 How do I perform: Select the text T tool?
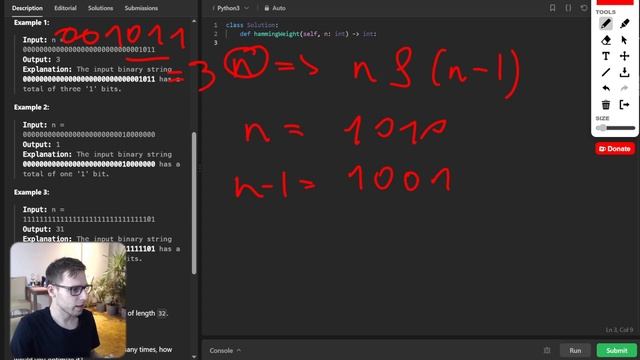(606, 56)
